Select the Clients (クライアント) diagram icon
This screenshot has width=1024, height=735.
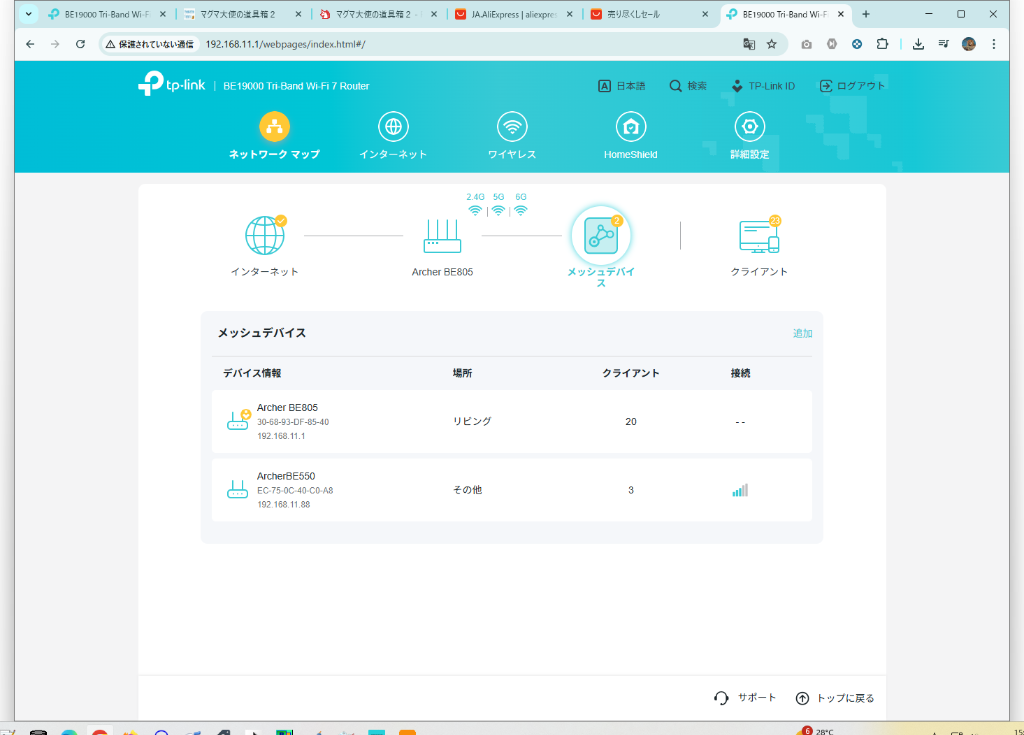coord(759,236)
